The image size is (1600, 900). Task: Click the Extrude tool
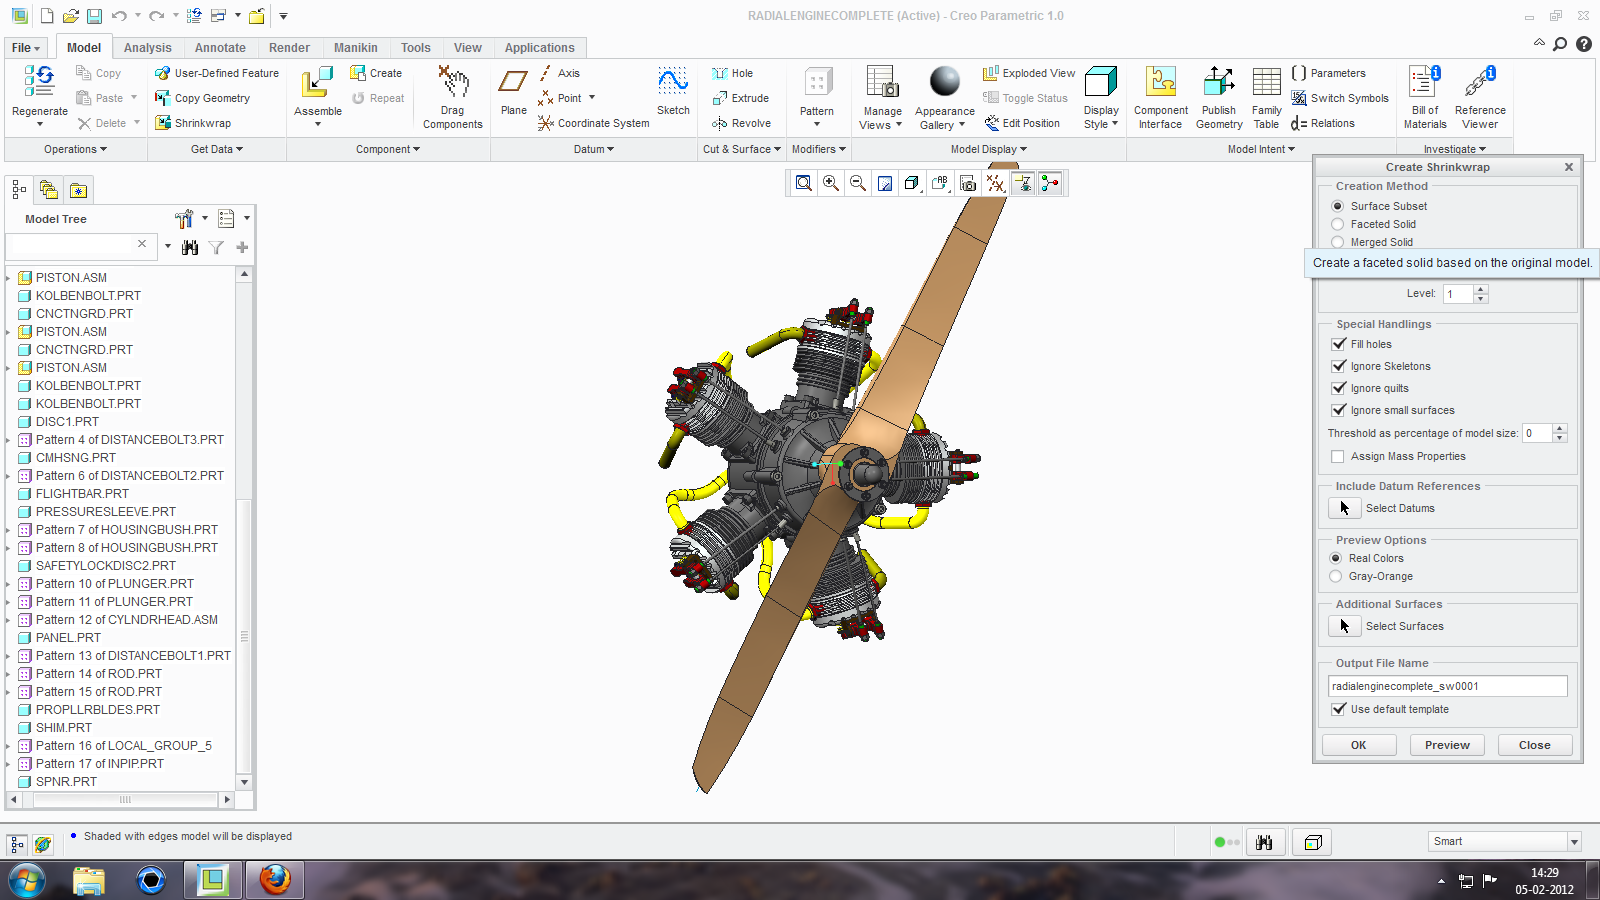(x=740, y=98)
